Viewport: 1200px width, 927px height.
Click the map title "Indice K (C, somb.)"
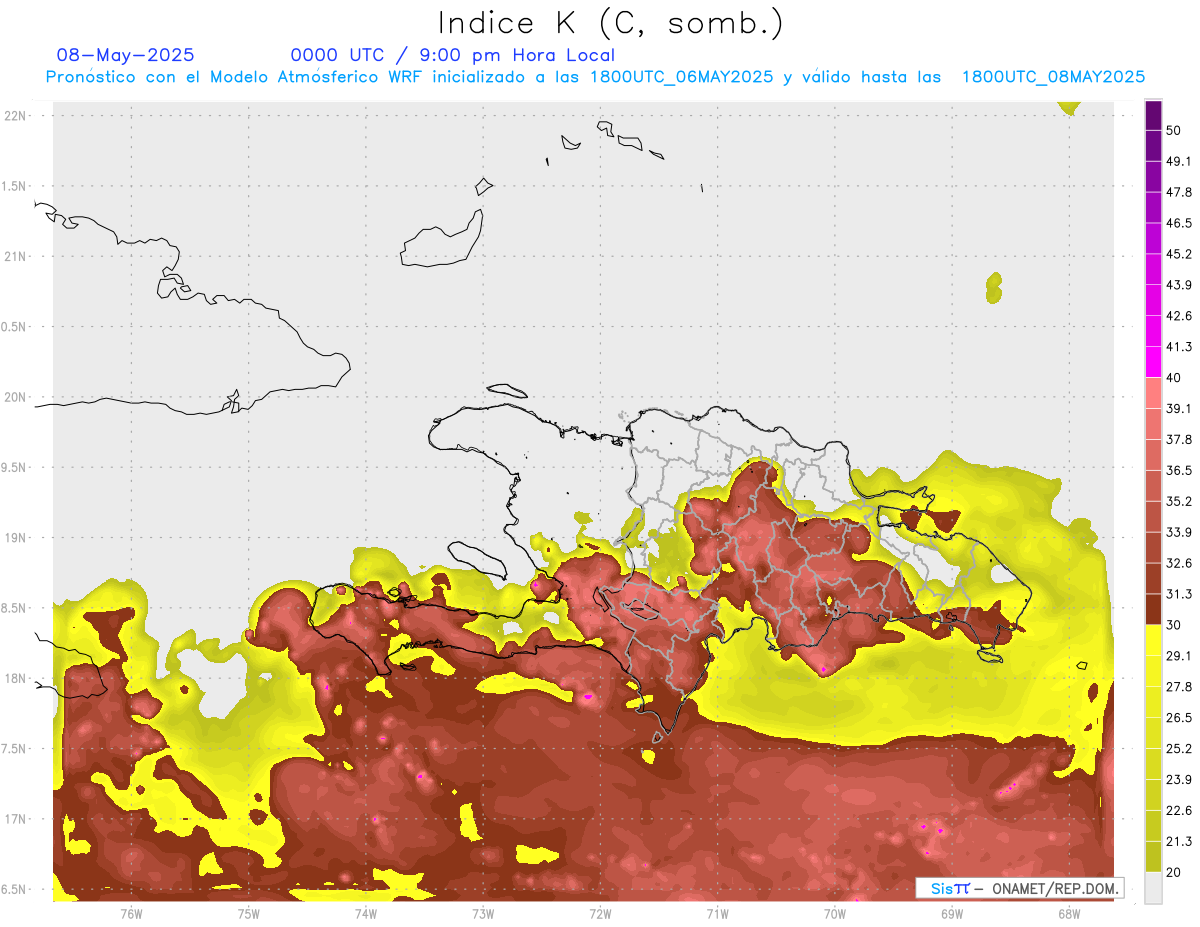(x=611, y=23)
